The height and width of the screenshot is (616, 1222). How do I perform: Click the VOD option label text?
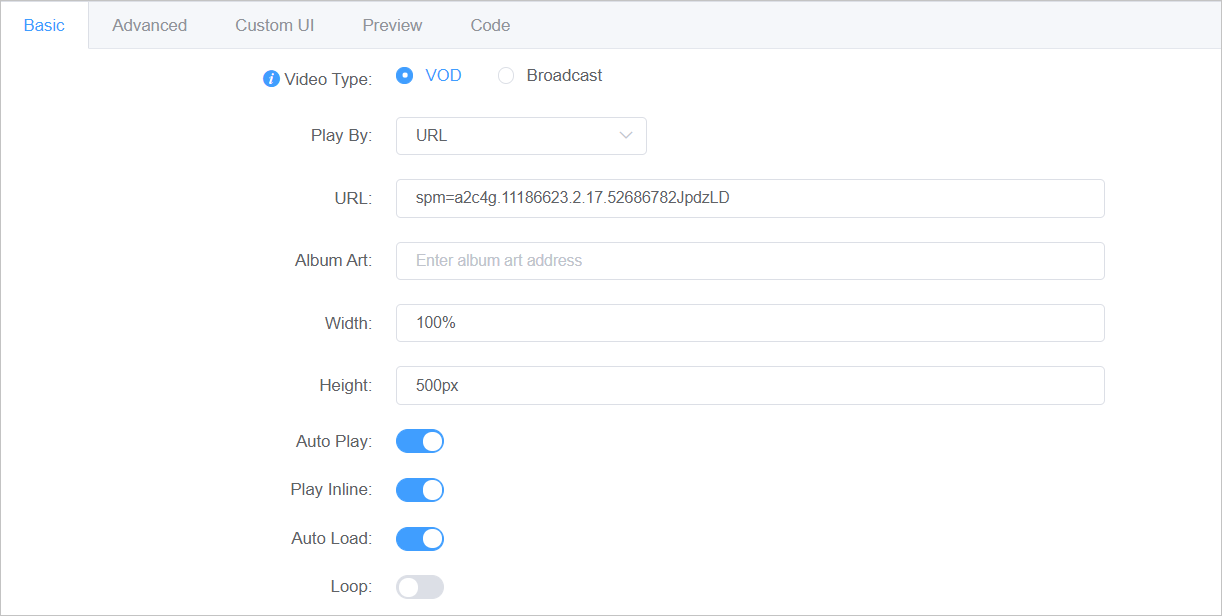click(443, 76)
